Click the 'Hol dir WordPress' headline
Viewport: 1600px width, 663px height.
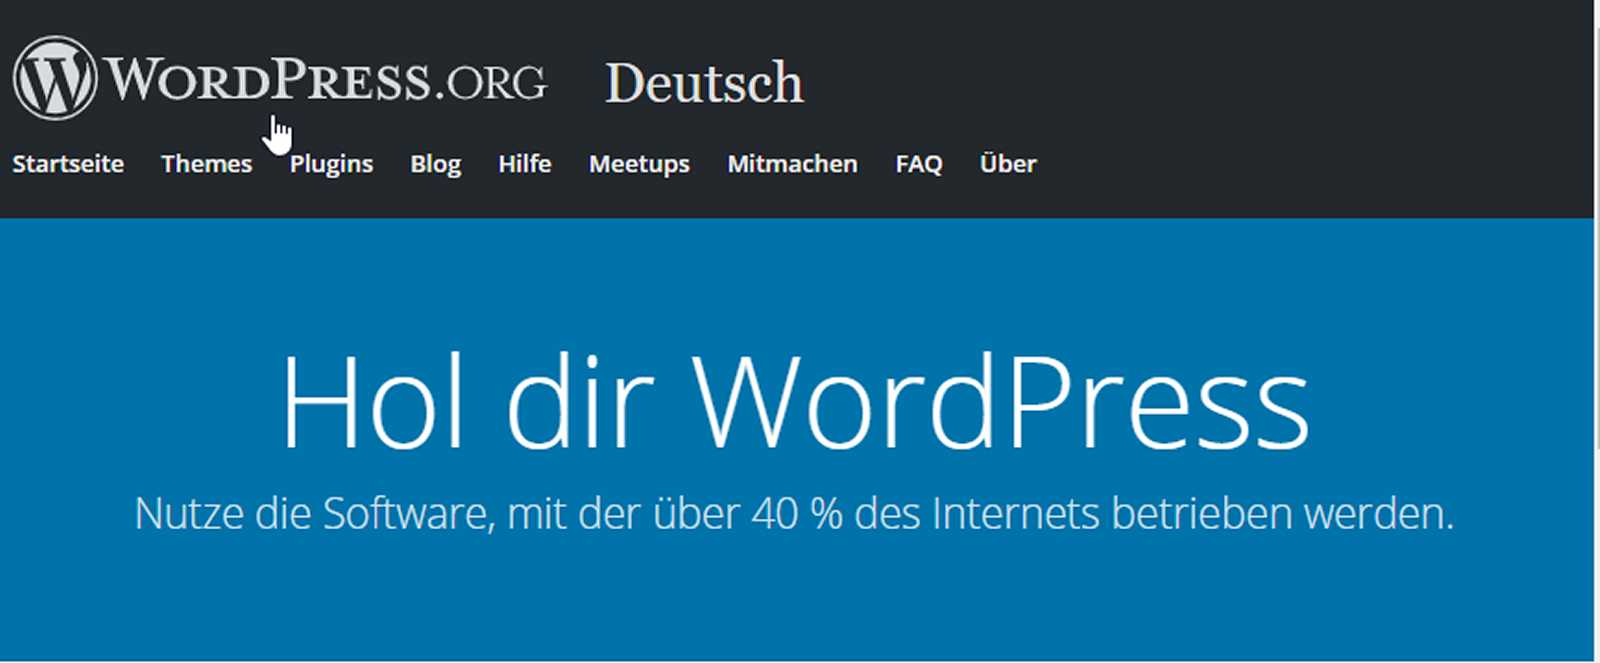[795, 402]
